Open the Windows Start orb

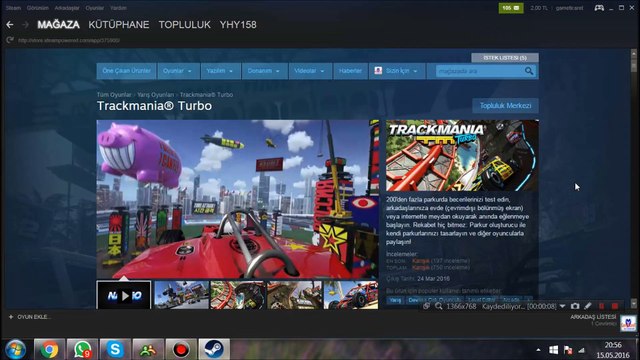(x=16, y=349)
